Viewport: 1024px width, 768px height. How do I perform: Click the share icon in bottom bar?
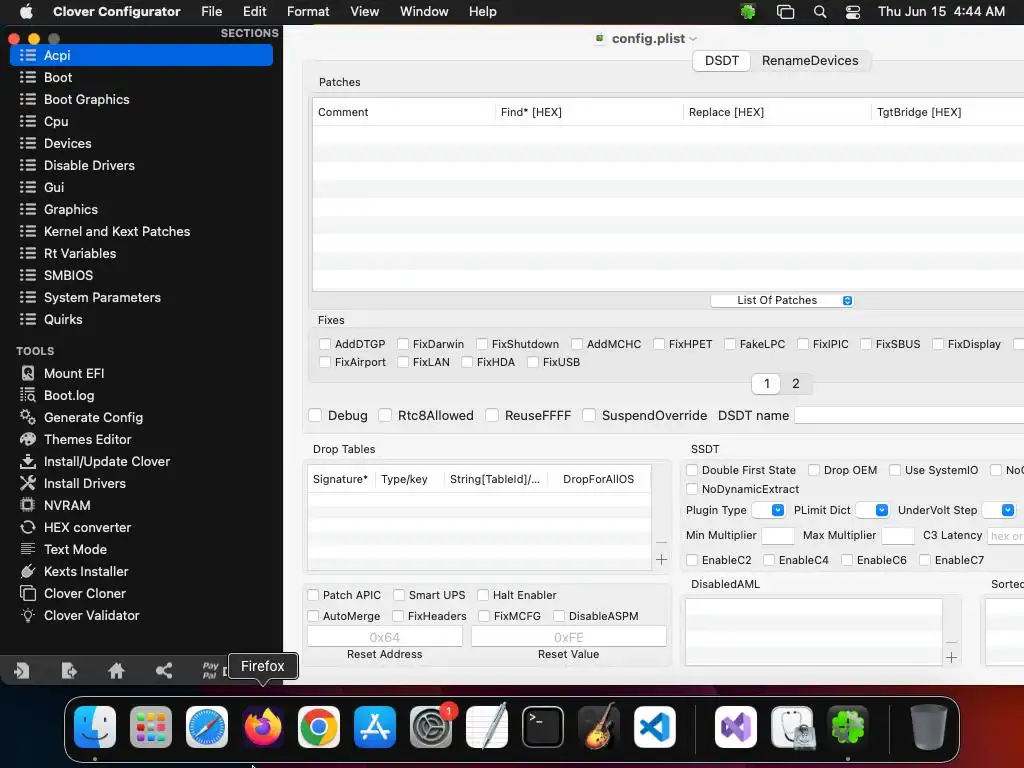pos(164,670)
